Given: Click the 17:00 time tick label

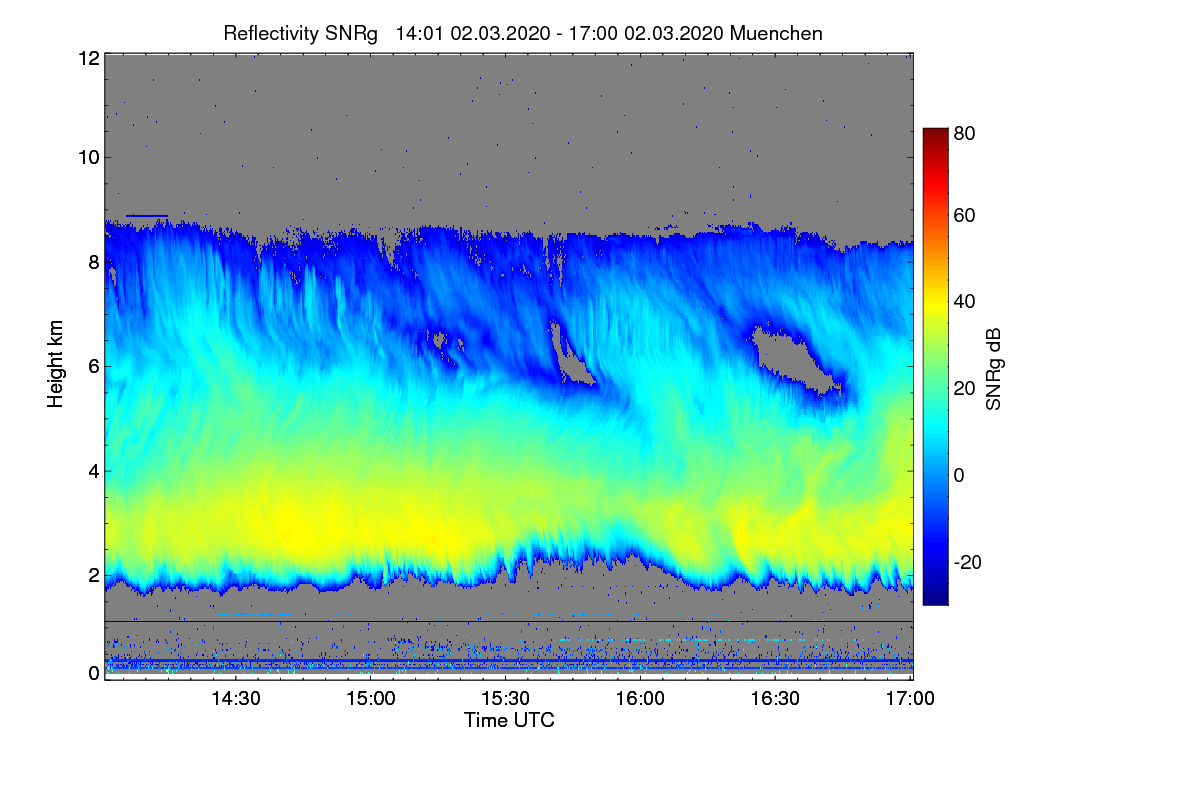Looking at the screenshot, I should pos(911,697).
